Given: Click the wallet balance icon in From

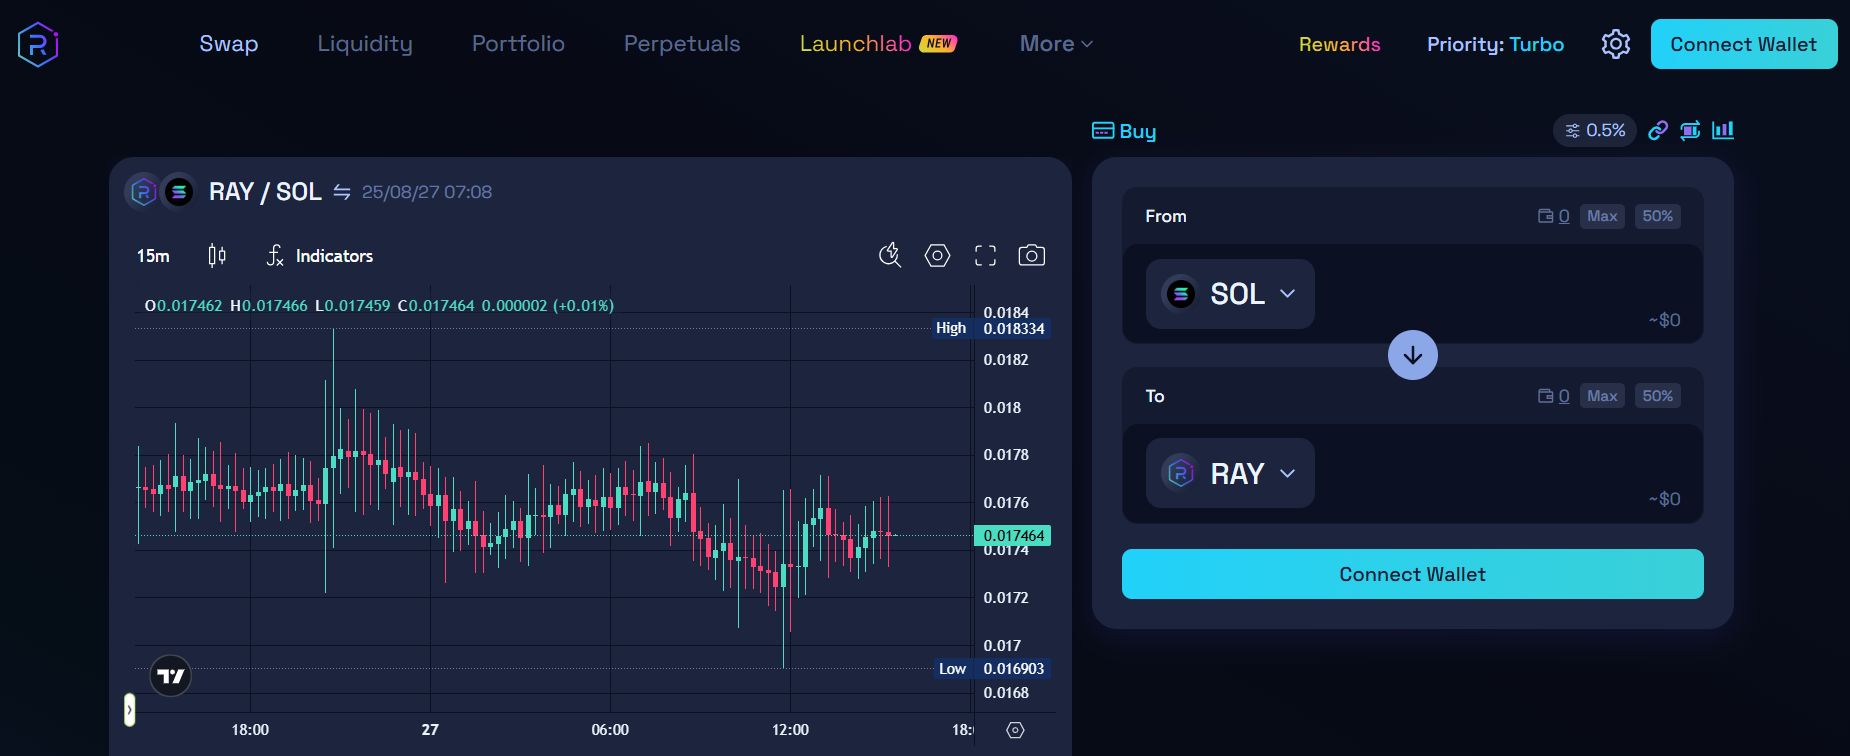Looking at the screenshot, I should [x=1545, y=216].
